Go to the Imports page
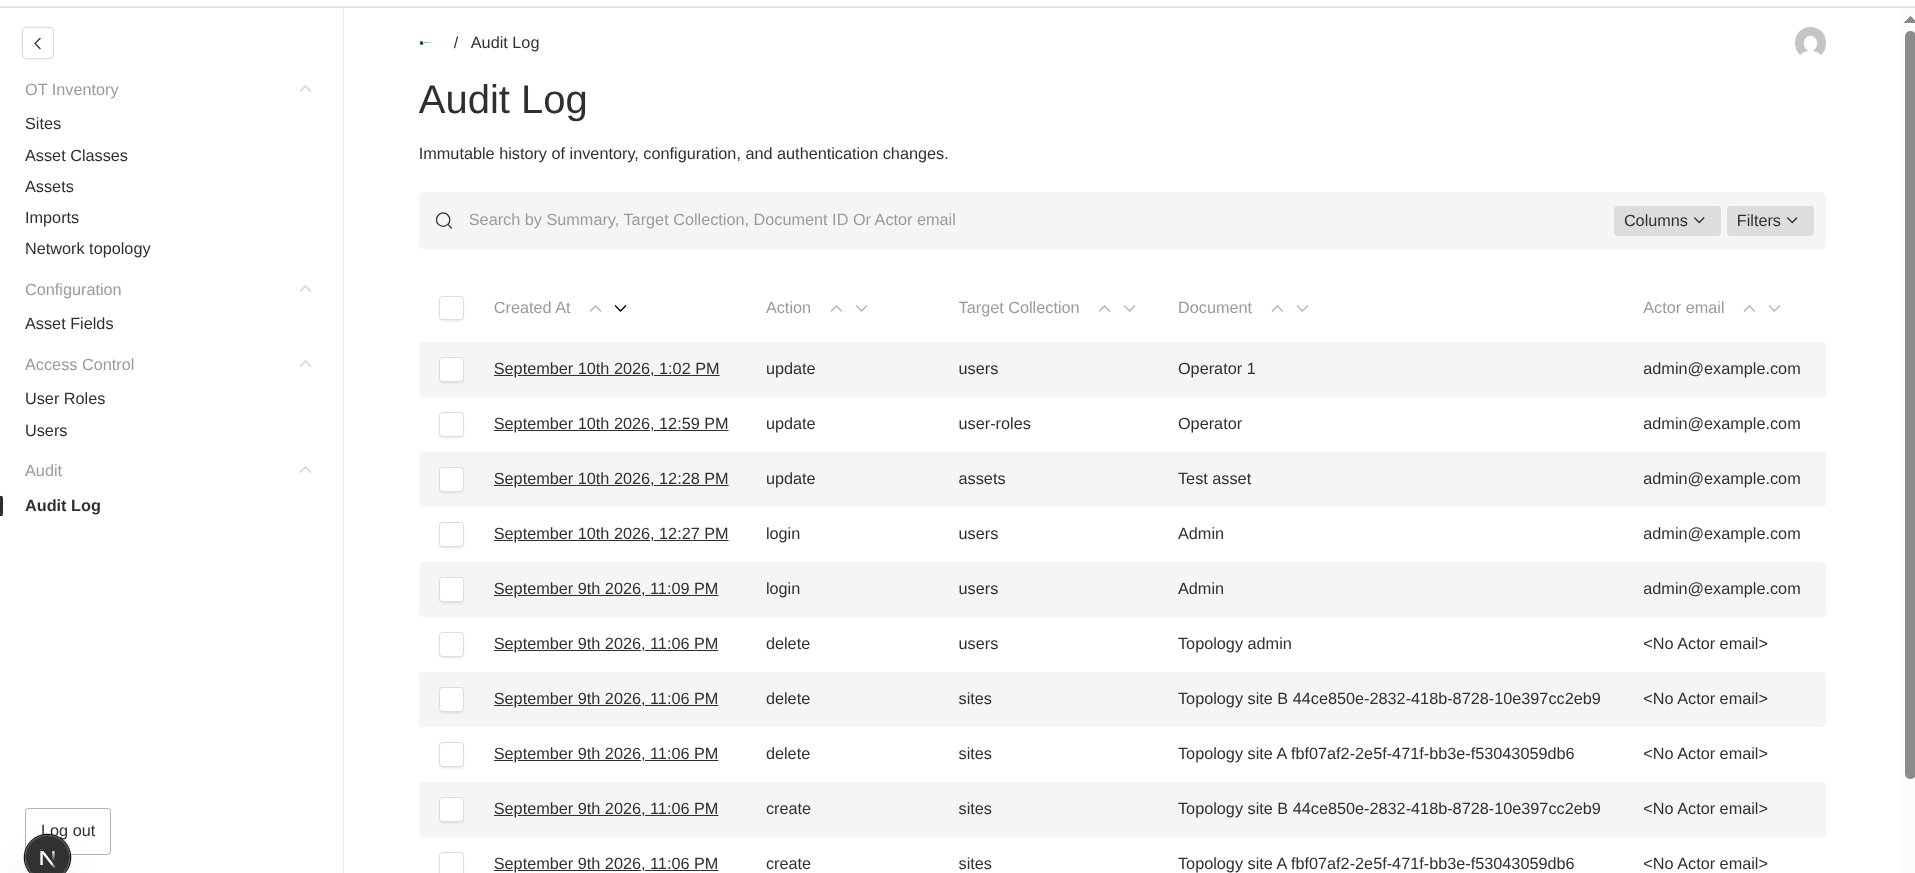Viewport: 1915px width, 873px height. pyautogui.click(x=52, y=218)
